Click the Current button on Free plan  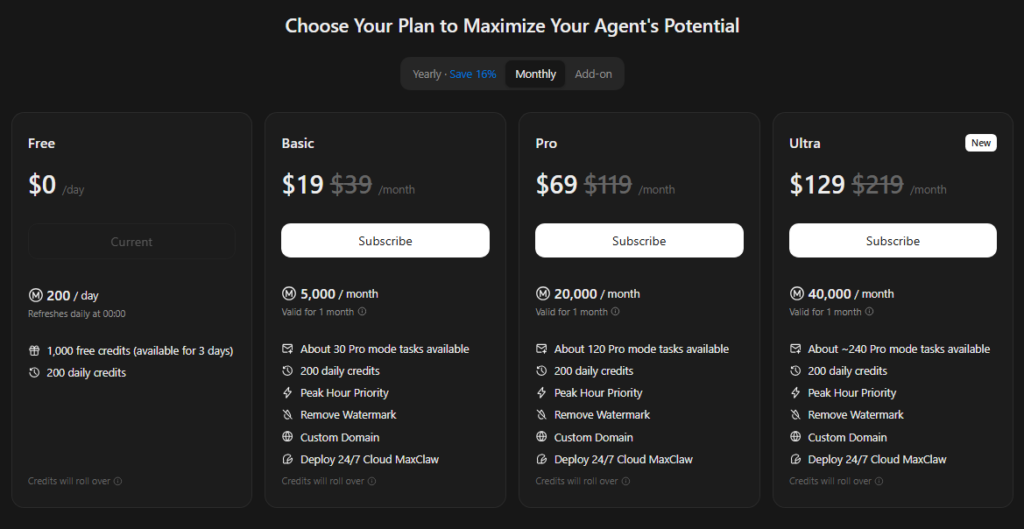(131, 242)
